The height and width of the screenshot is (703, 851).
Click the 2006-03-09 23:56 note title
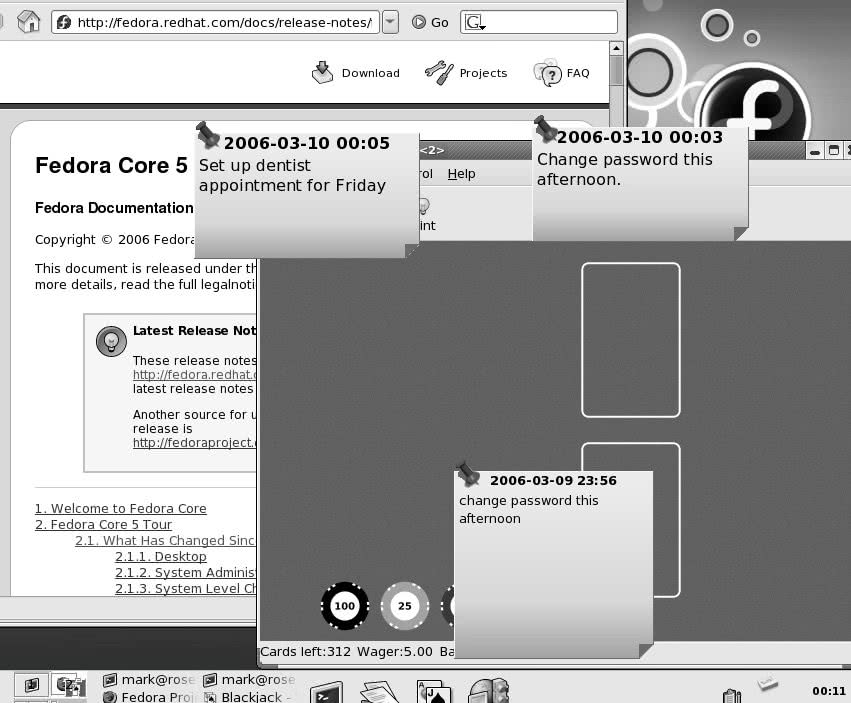pyautogui.click(x=553, y=480)
